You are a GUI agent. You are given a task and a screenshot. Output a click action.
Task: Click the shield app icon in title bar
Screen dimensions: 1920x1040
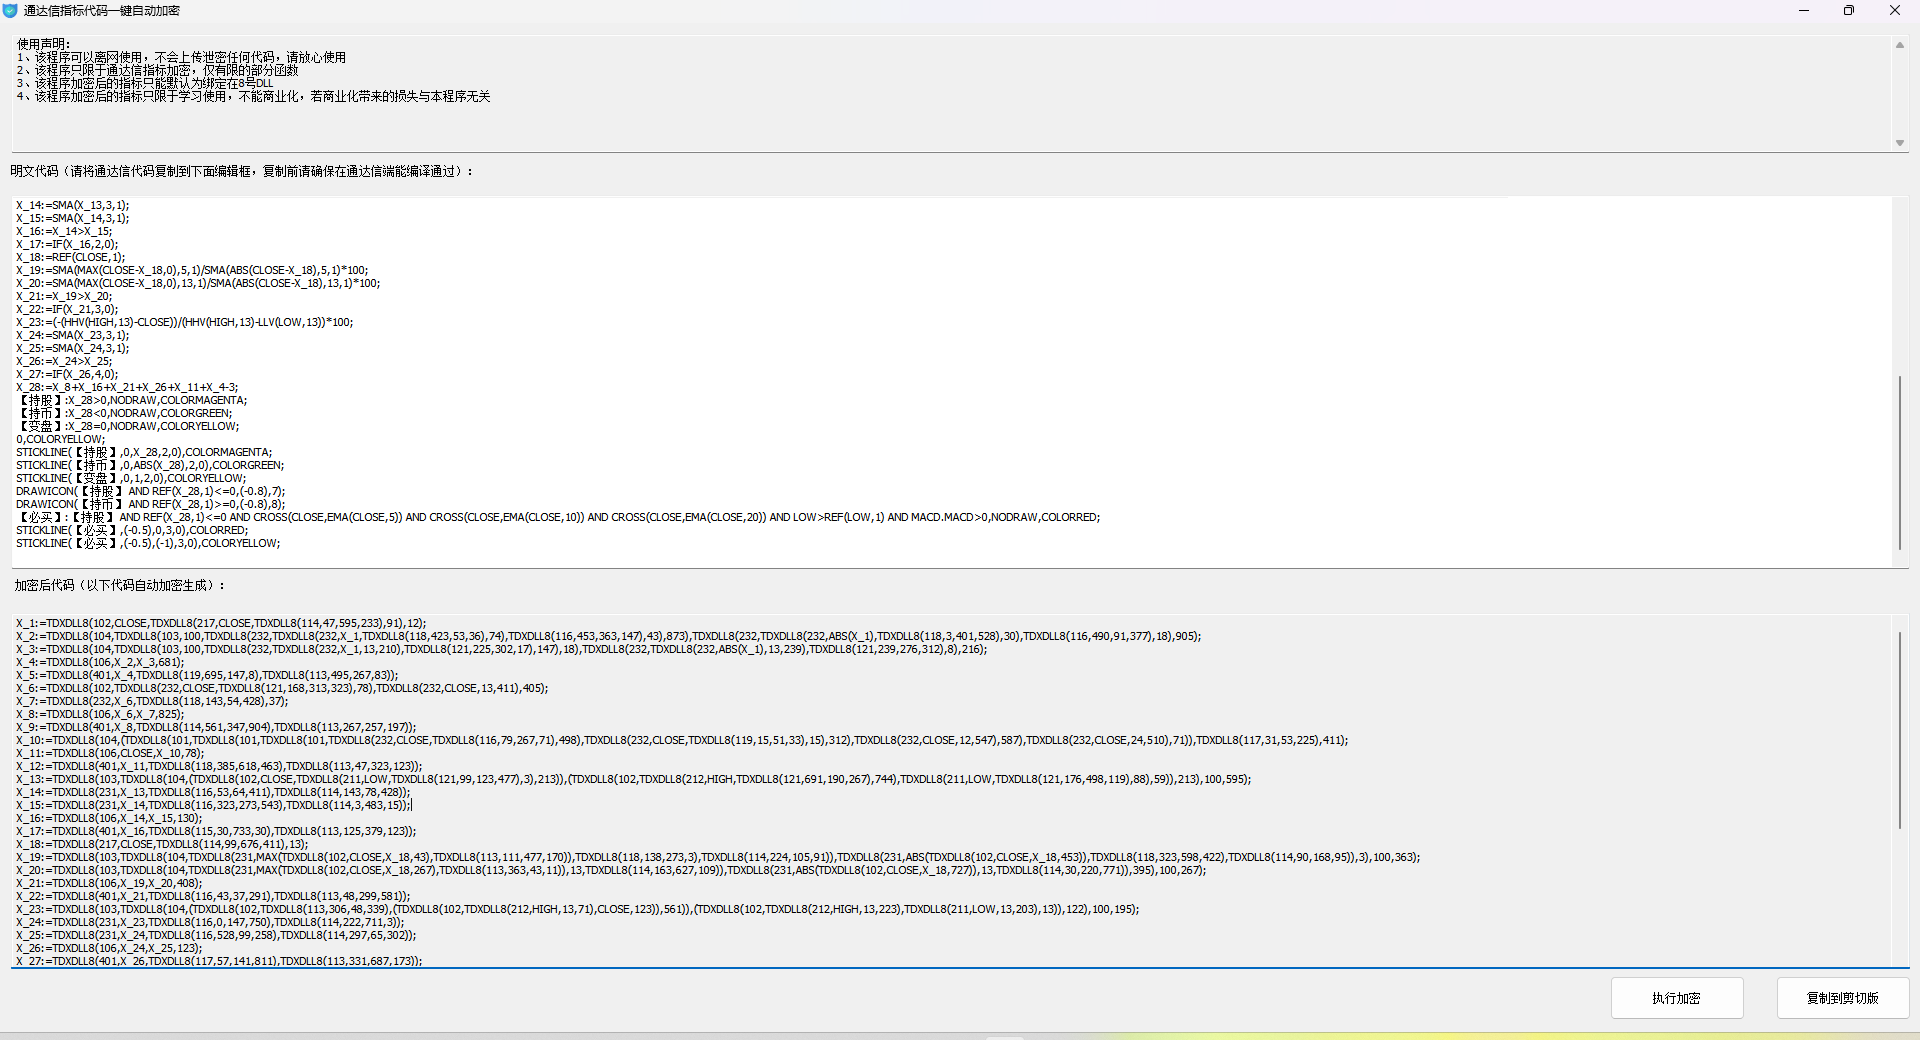10,10
